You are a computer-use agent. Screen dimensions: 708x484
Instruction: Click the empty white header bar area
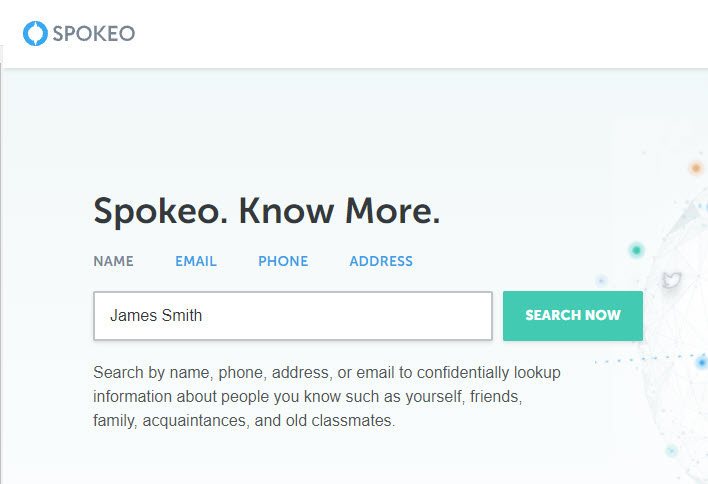tap(420, 34)
